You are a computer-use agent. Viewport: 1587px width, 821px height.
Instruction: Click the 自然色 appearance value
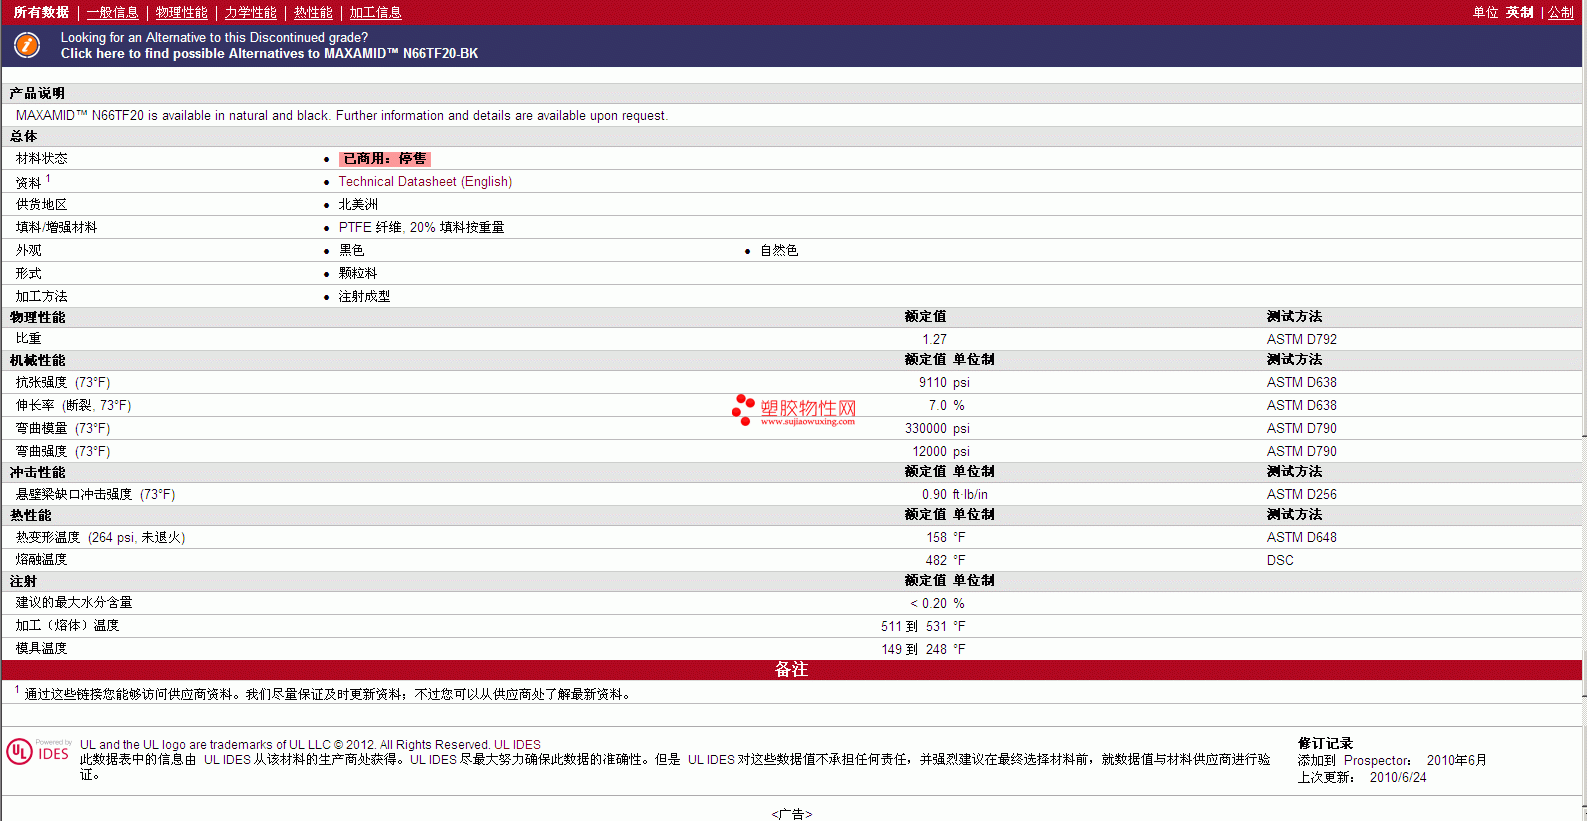coord(779,251)
